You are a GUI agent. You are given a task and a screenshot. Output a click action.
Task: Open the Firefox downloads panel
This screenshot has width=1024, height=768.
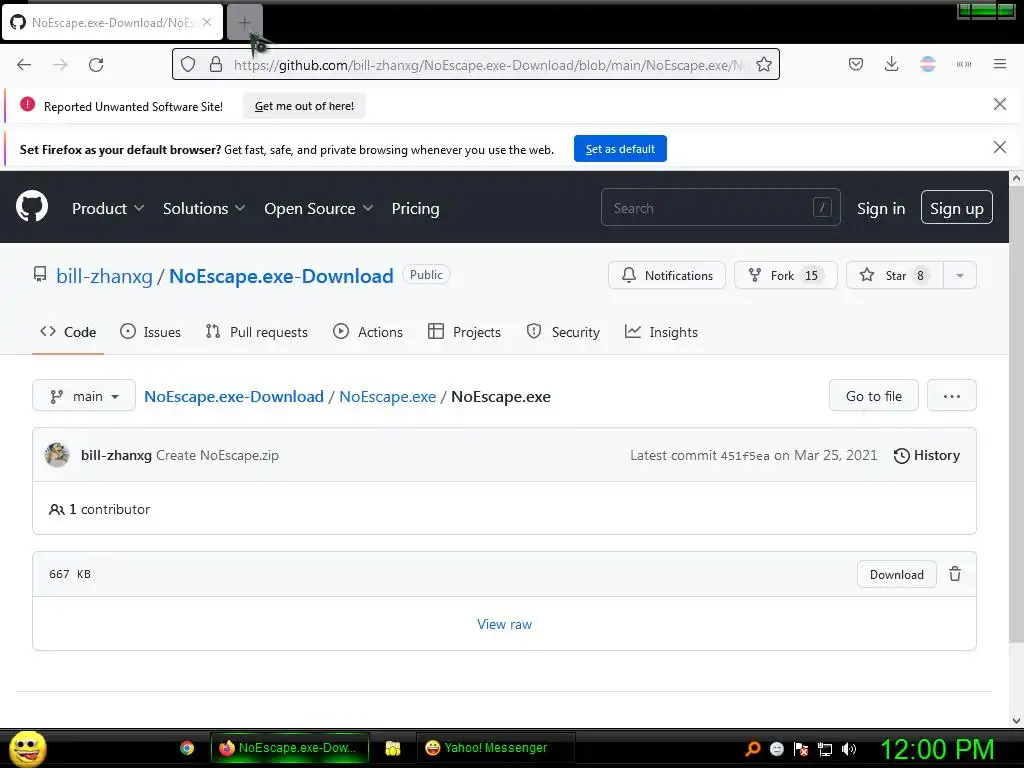click(x=891, y=64)
